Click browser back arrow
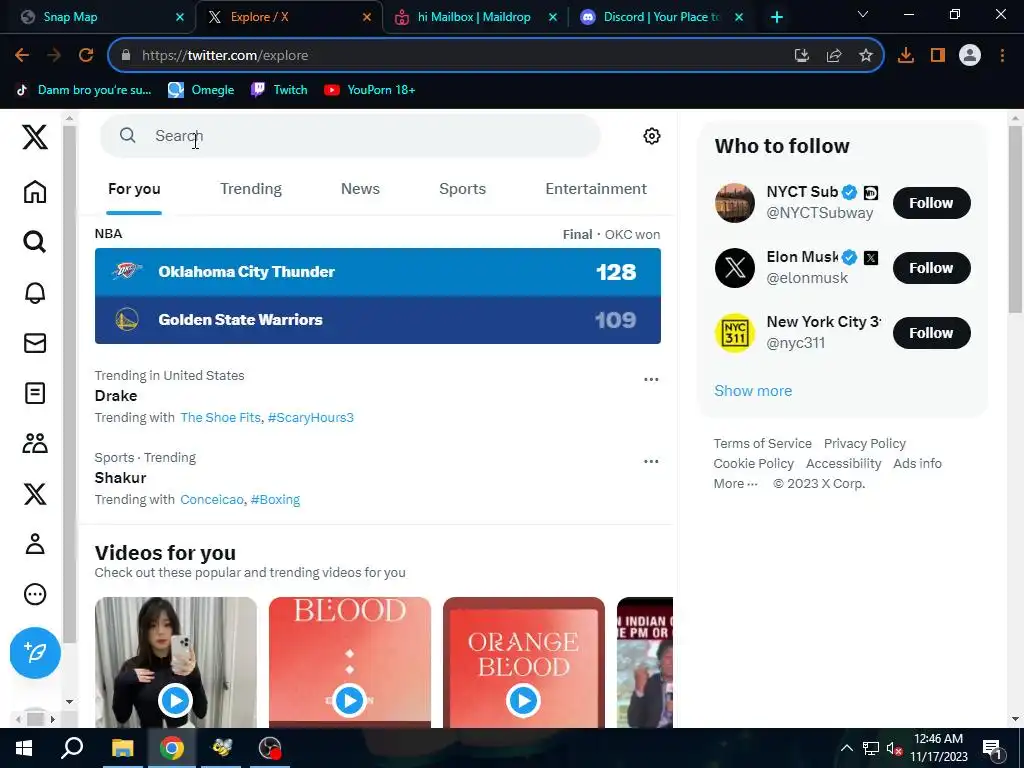Viewport: 1024px width, 768px height. pos(22,56)
